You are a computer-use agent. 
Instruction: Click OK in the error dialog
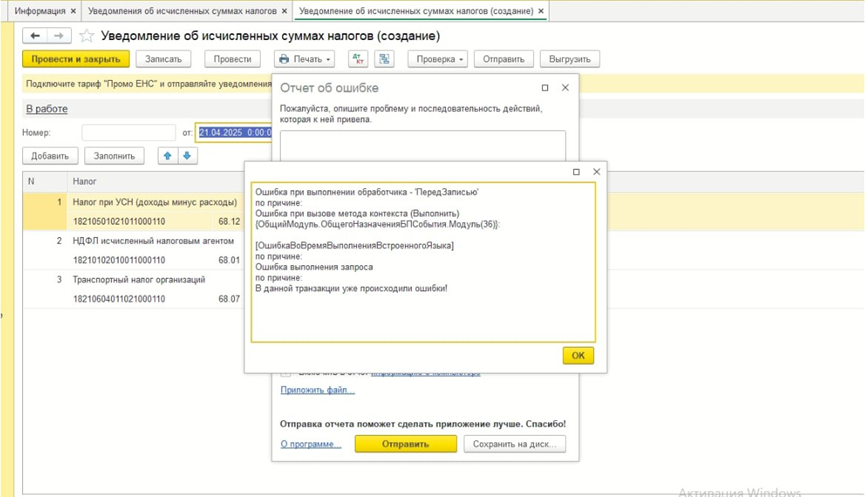click(x=578, y=355)
